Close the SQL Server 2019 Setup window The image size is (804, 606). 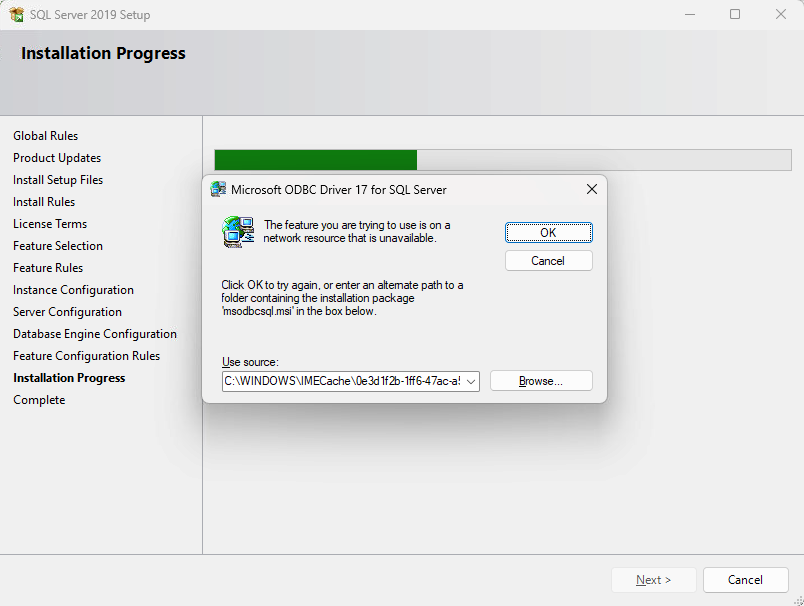[x=781, y=15]
